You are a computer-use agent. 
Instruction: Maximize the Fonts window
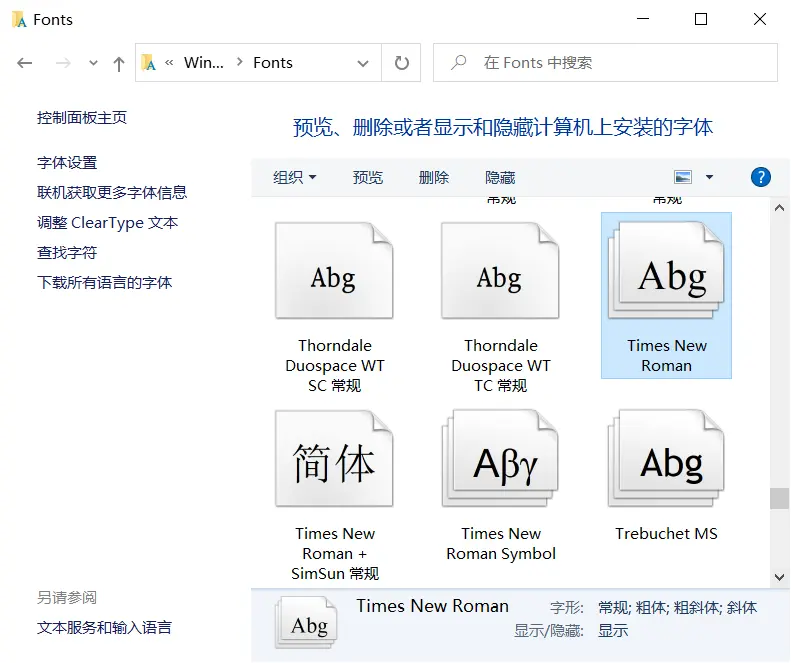pyautogui.click(x=701, y=19)
